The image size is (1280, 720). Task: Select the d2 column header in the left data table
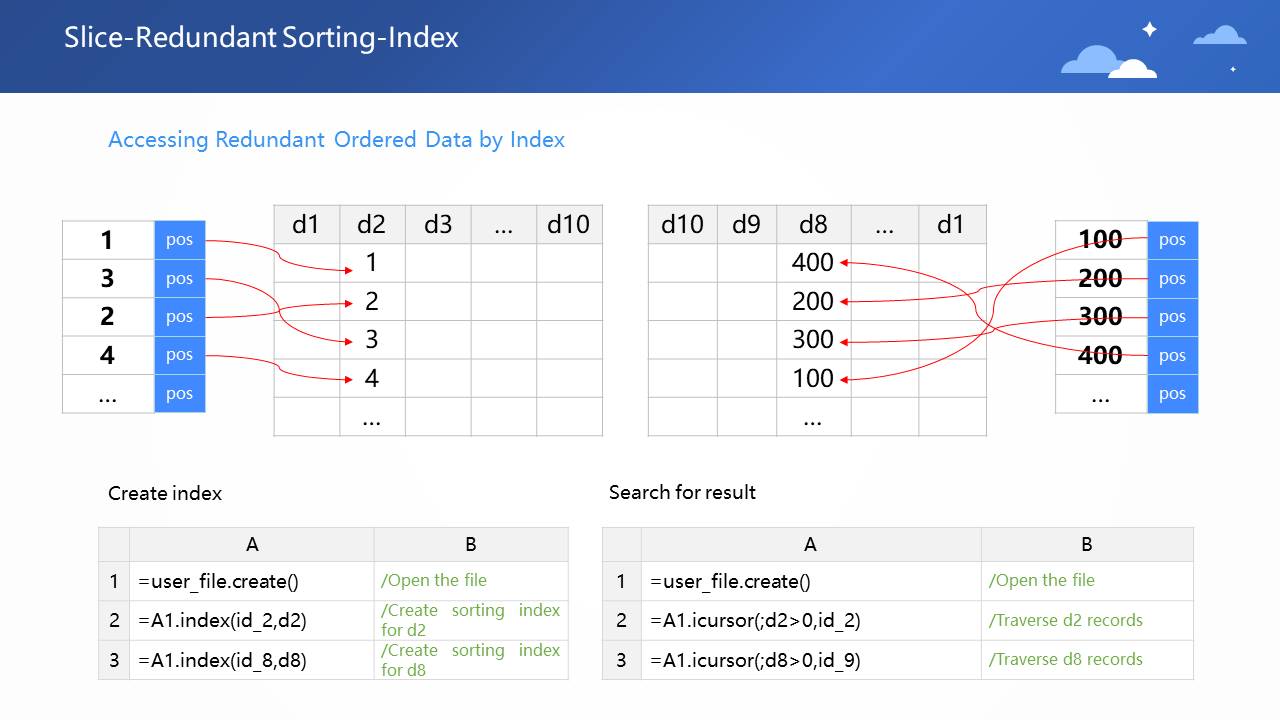click(x=371, y=225)
